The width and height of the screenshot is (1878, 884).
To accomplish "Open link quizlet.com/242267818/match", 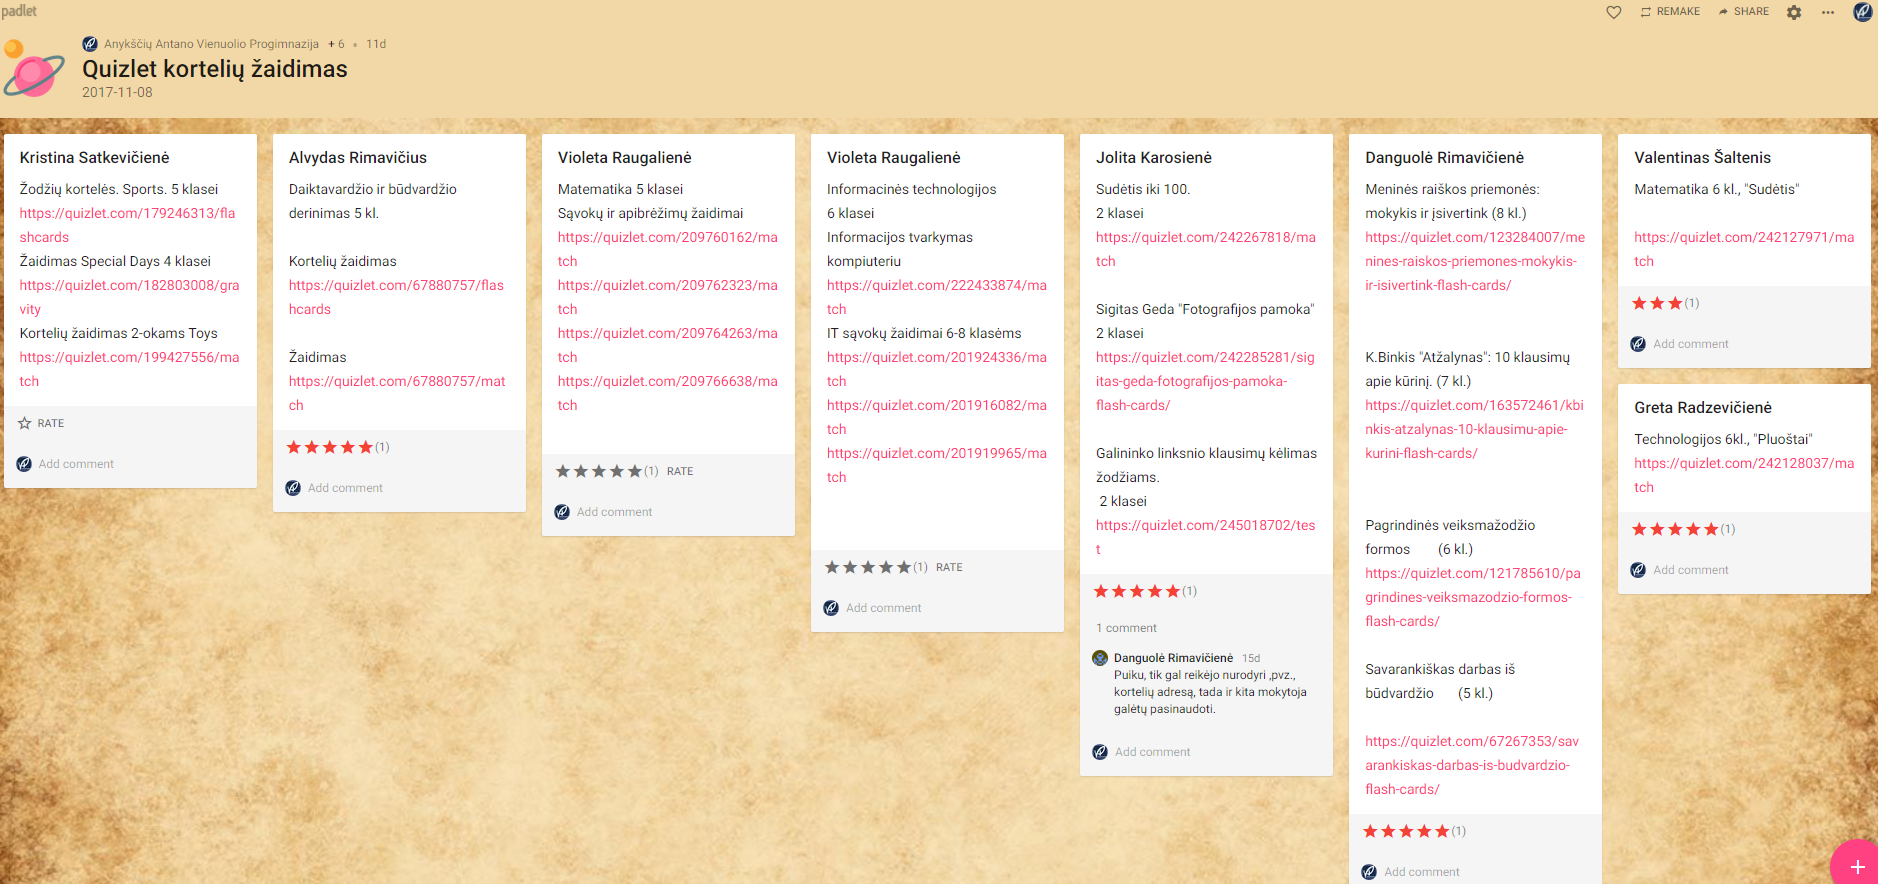I will coord(1205,249).
